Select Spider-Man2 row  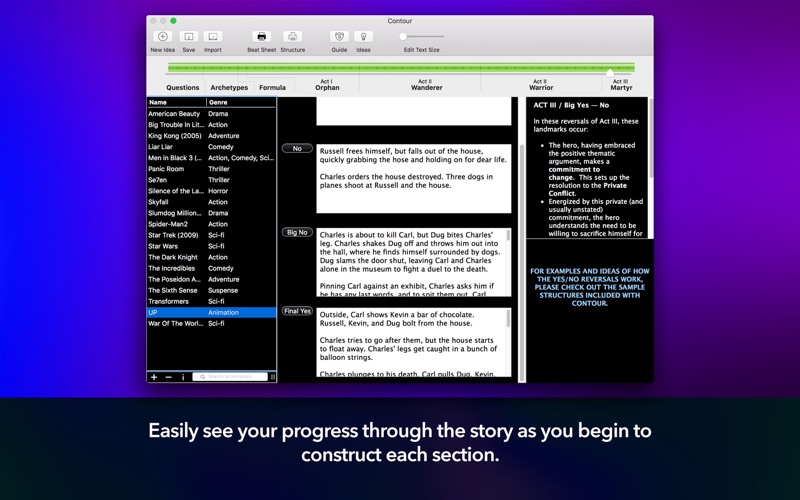[212, 224]
